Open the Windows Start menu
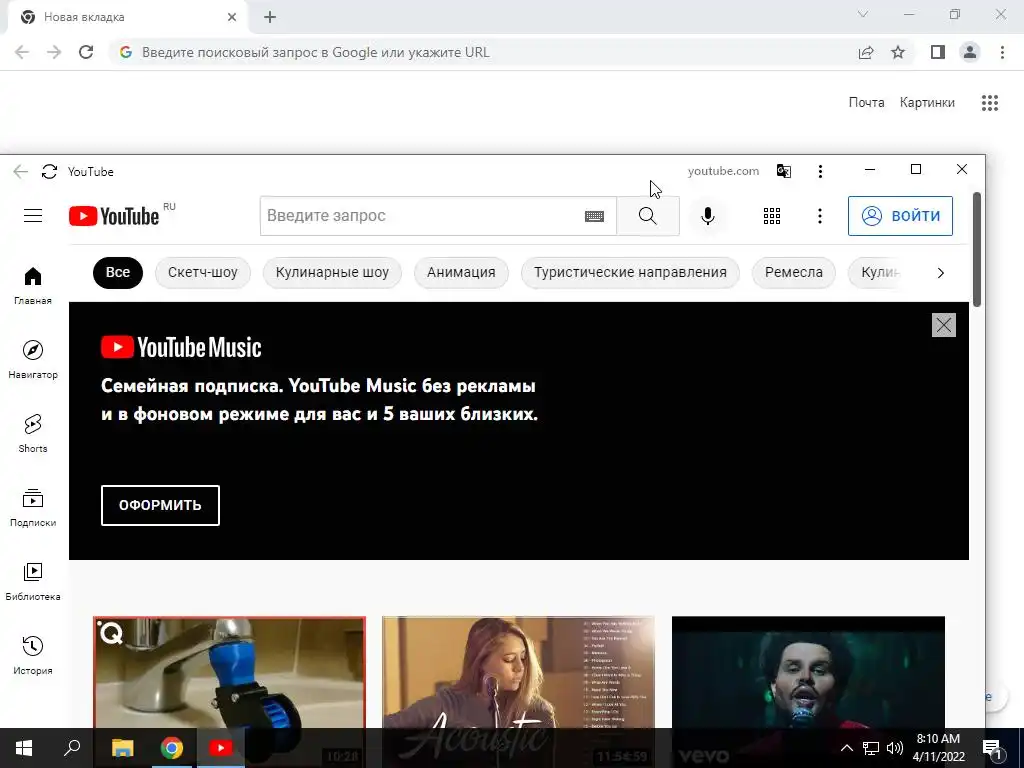The image size is (1024, 768). click(24, 748)
